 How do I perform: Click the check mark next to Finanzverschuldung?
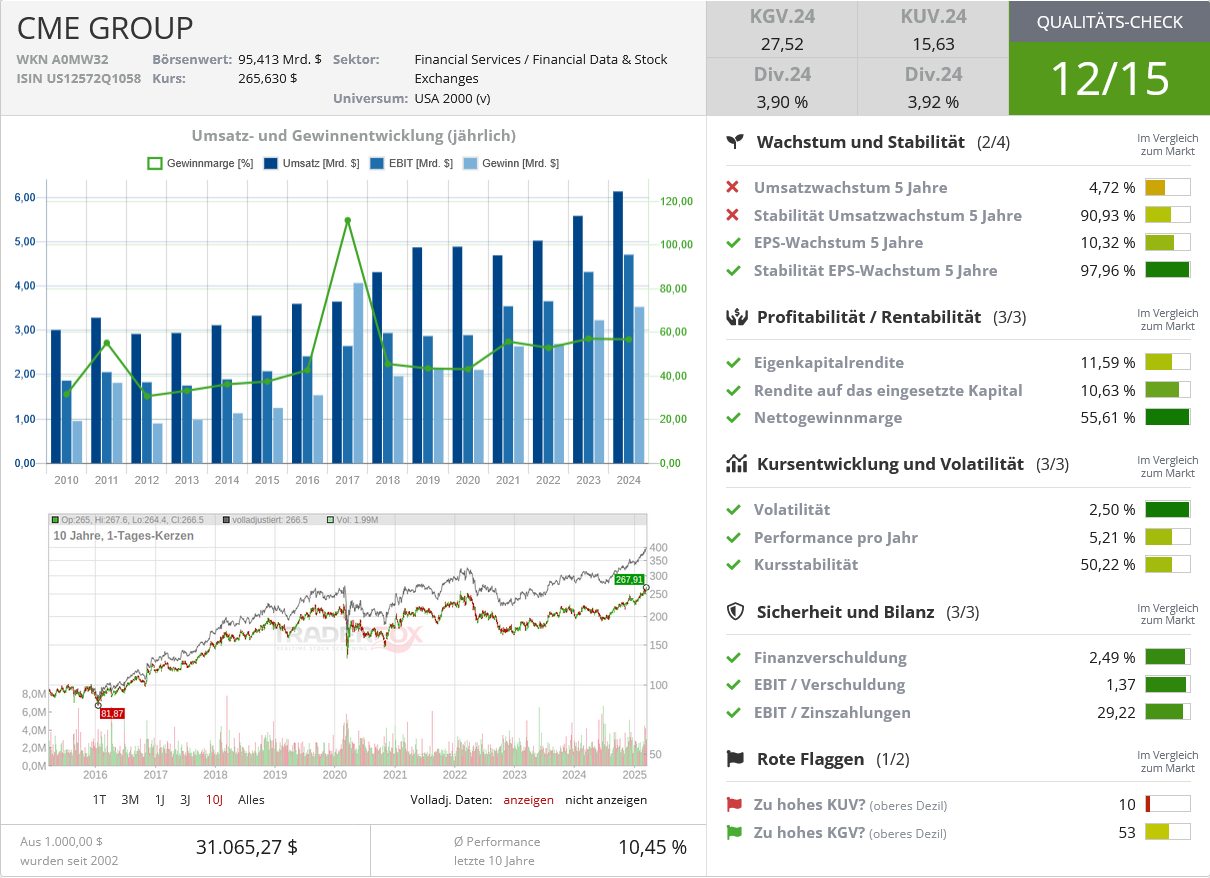pyautogui.click(x=733, y=657)
